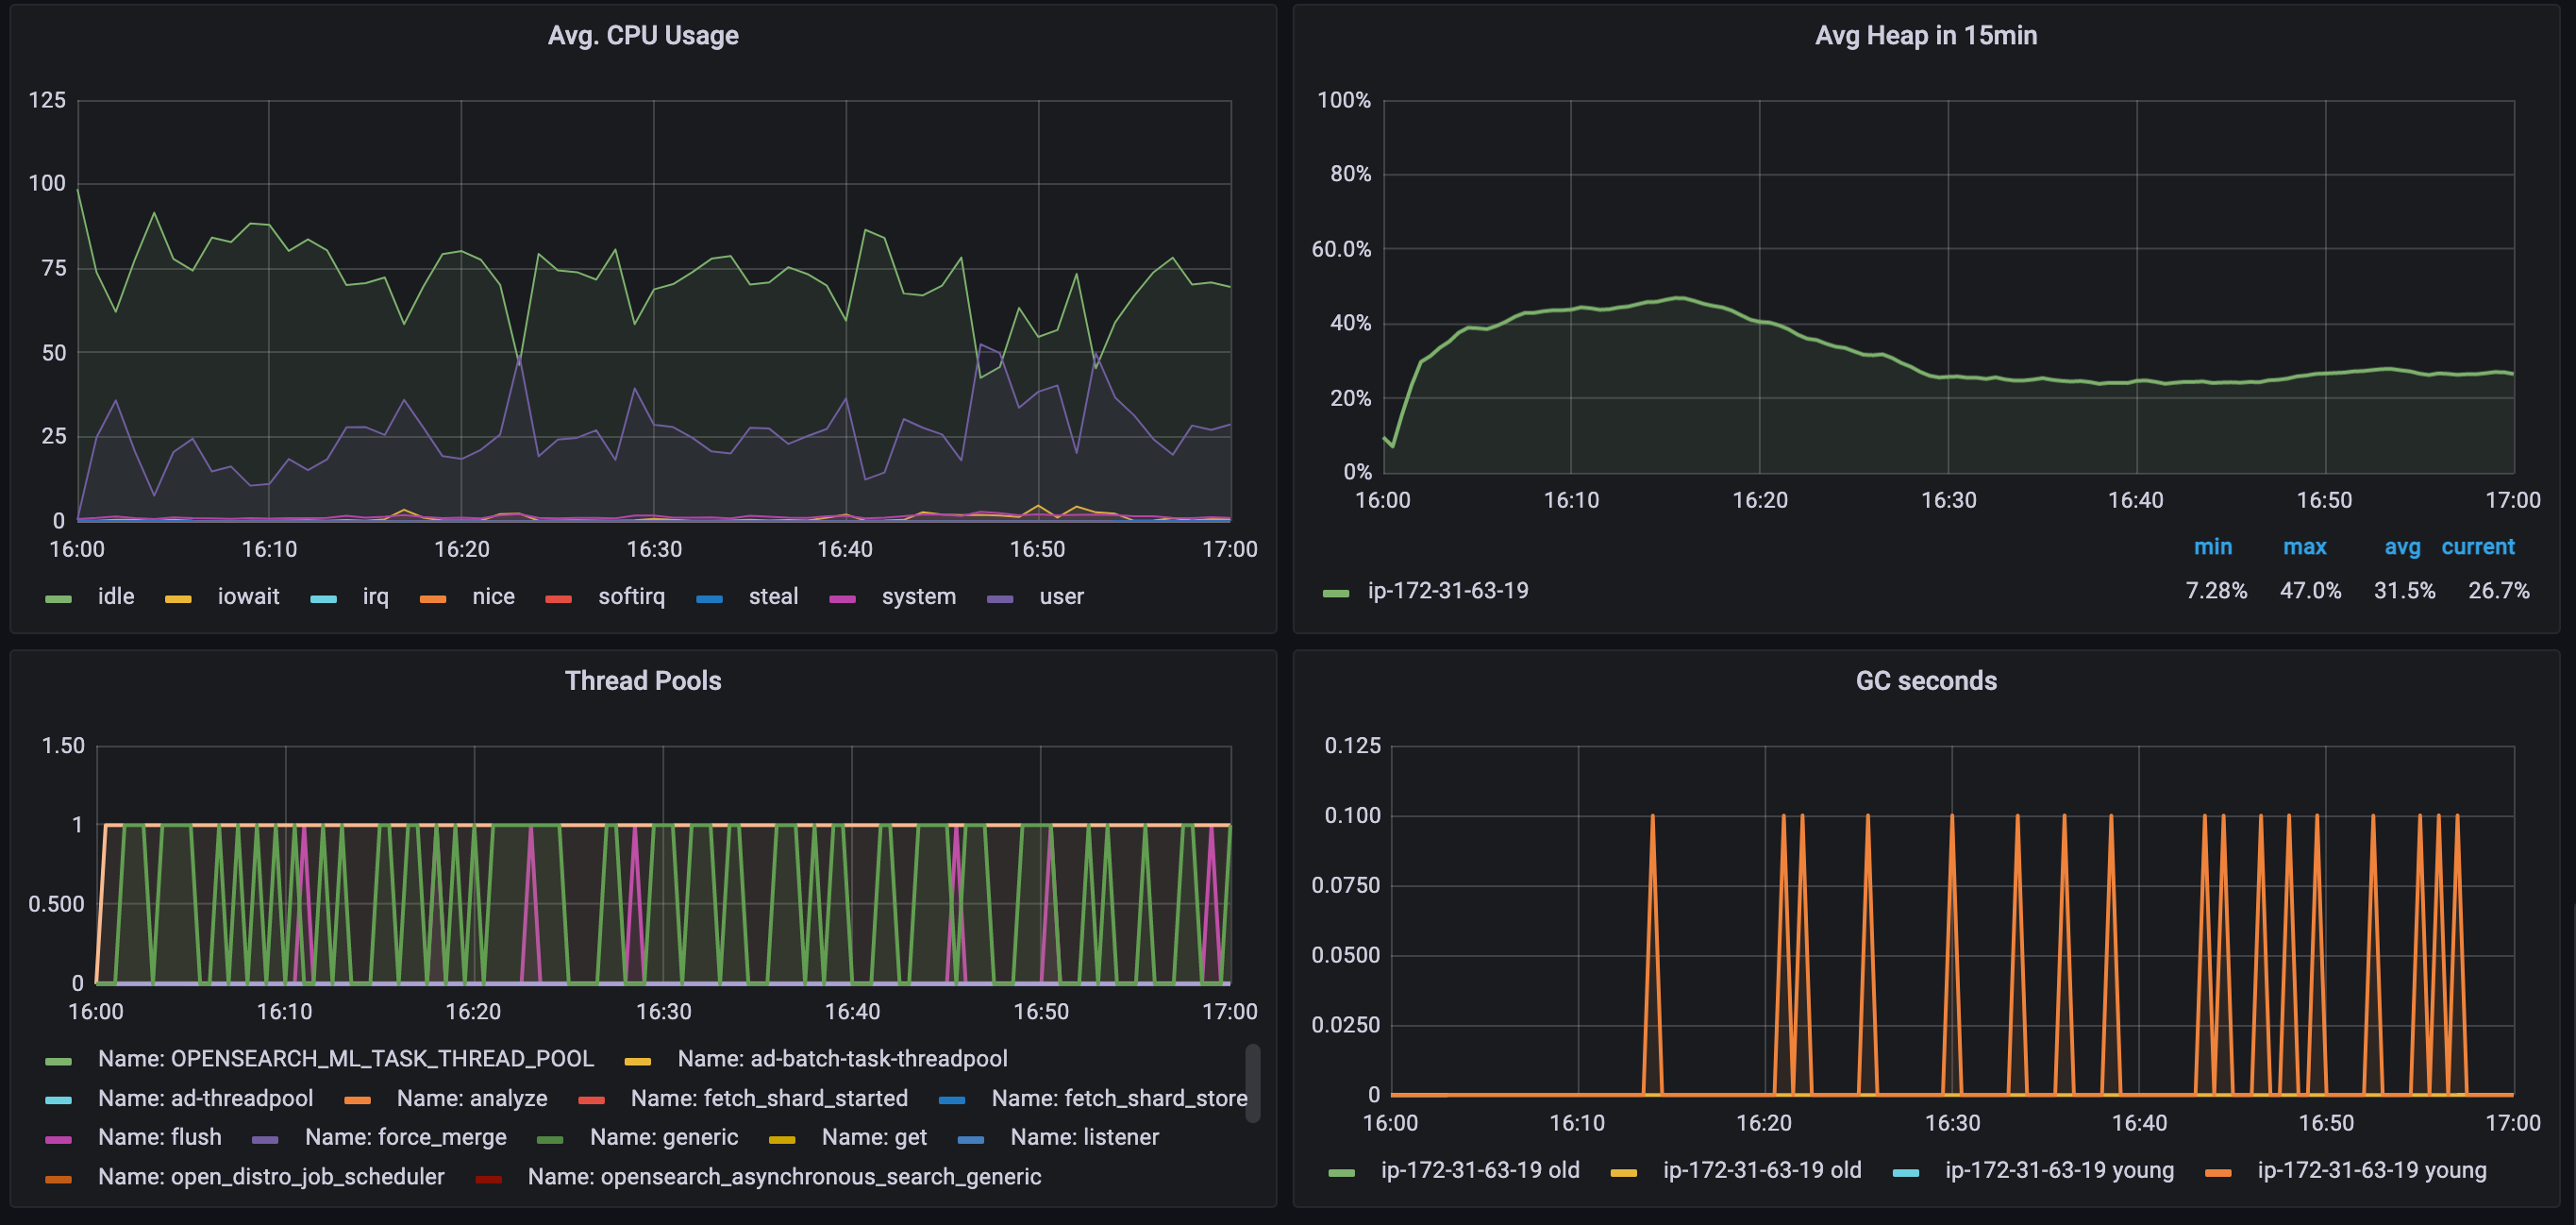Image resolution: width=2576 pixels, height=1225 pixels.
Task: Toggle the orange young GC series legend
Action: 2371,1171
